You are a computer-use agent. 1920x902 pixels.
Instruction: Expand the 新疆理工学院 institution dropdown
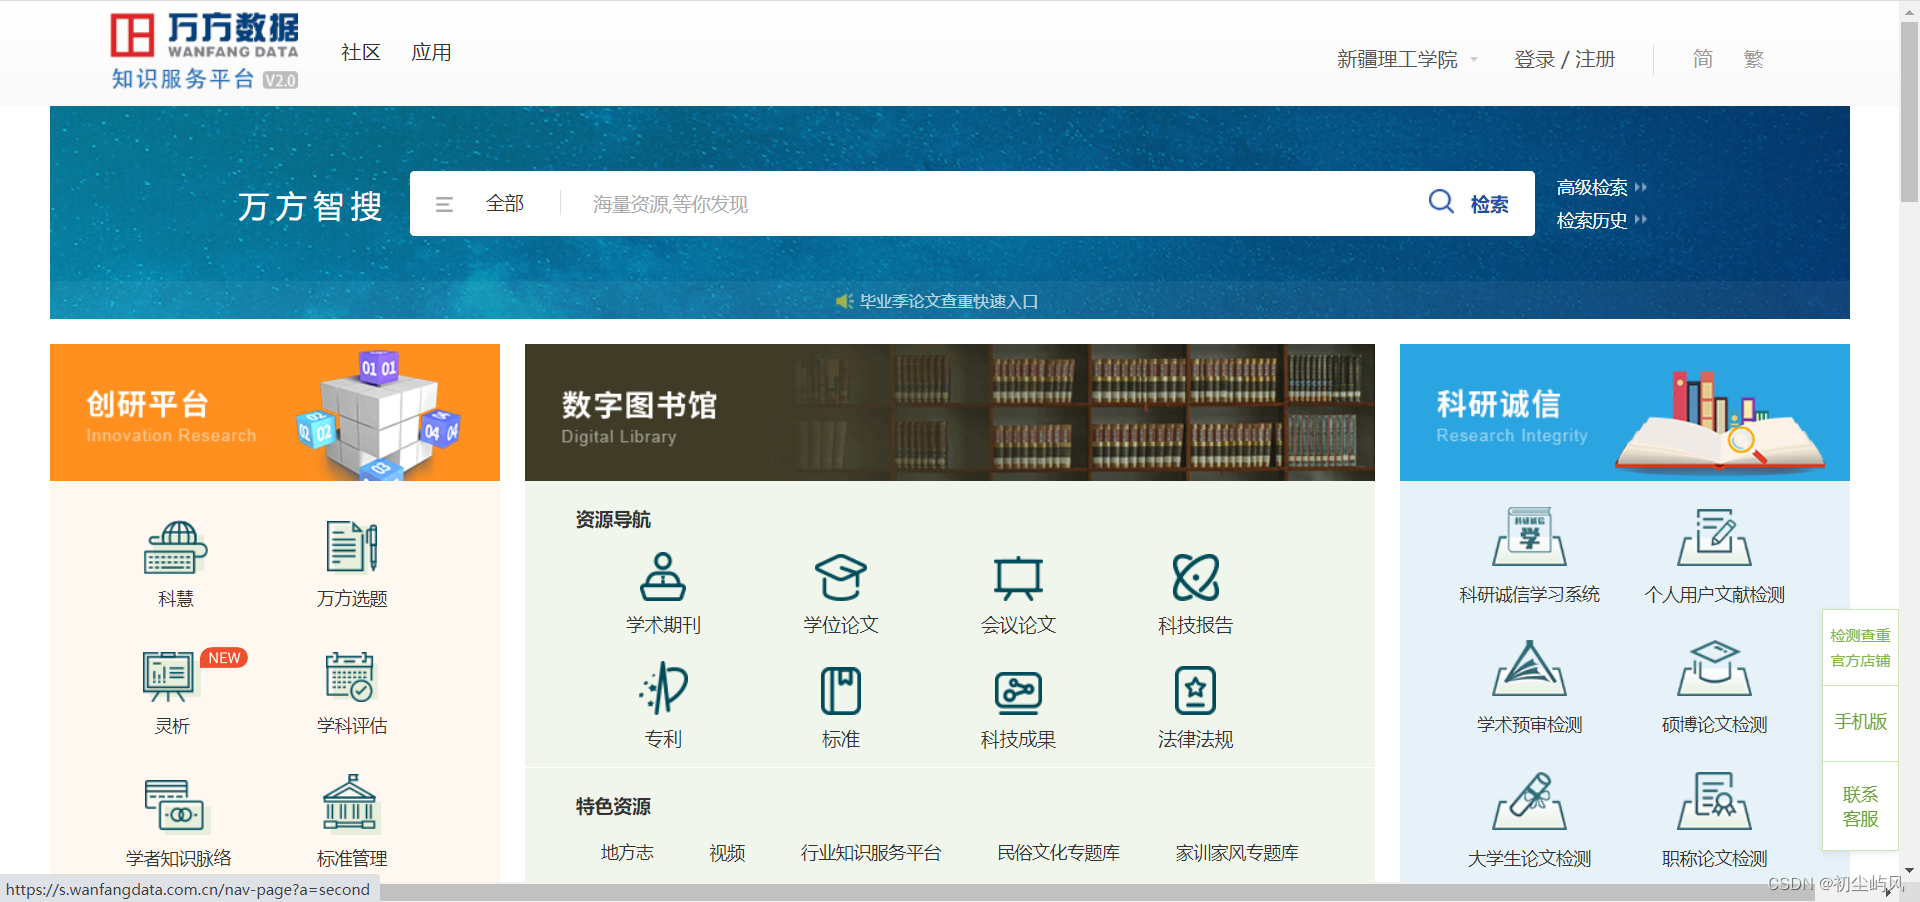(x=1407, y=59)
